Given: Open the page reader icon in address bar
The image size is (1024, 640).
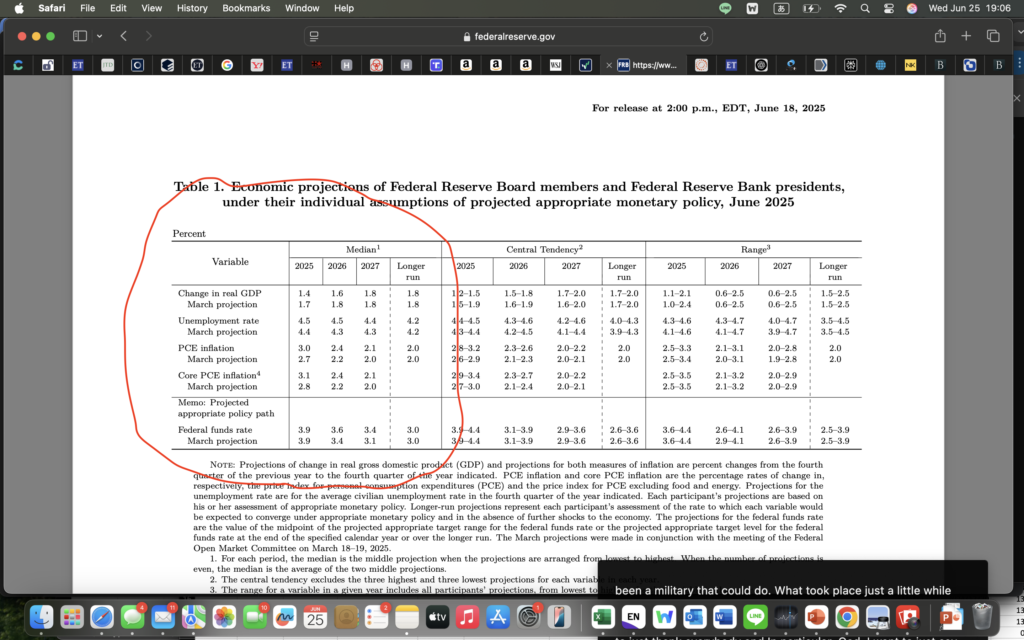Looking at the screenshot, I should [314, 36].
